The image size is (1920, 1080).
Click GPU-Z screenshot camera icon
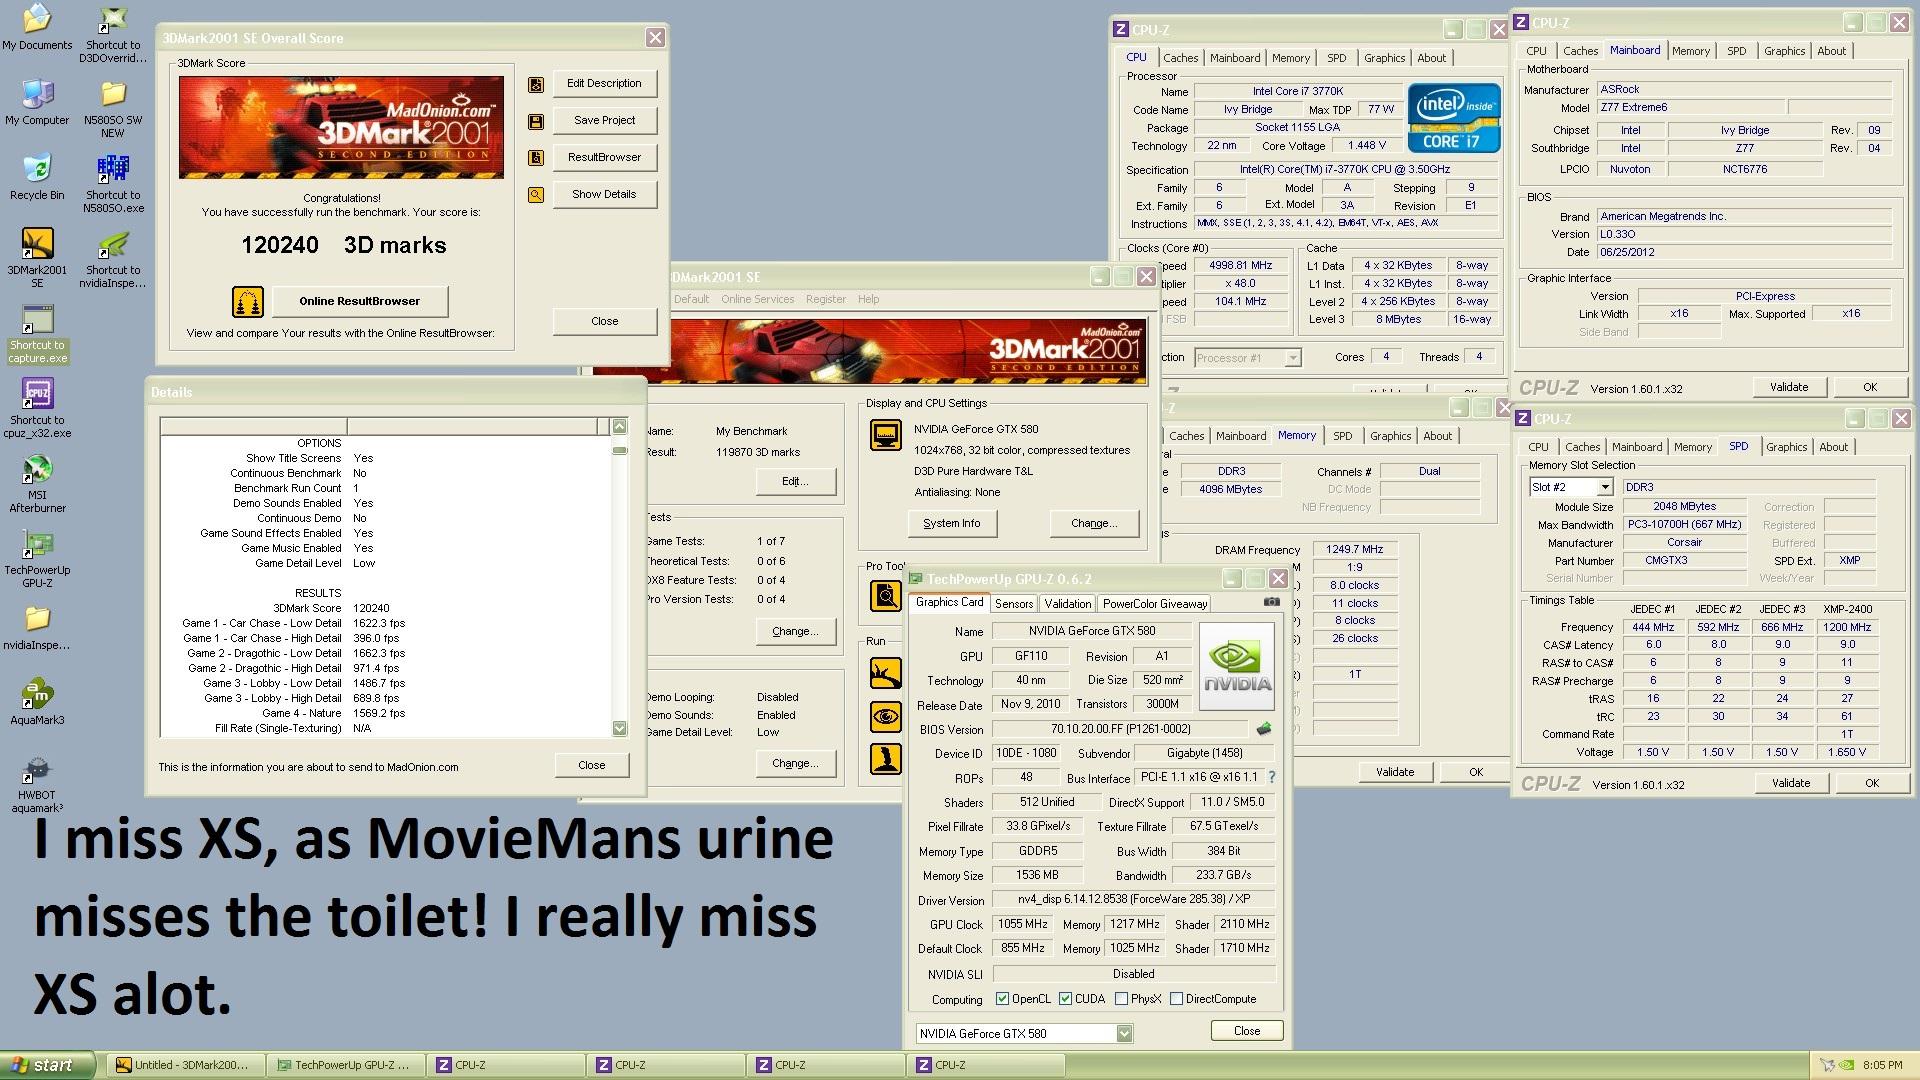pos(1271,603)
